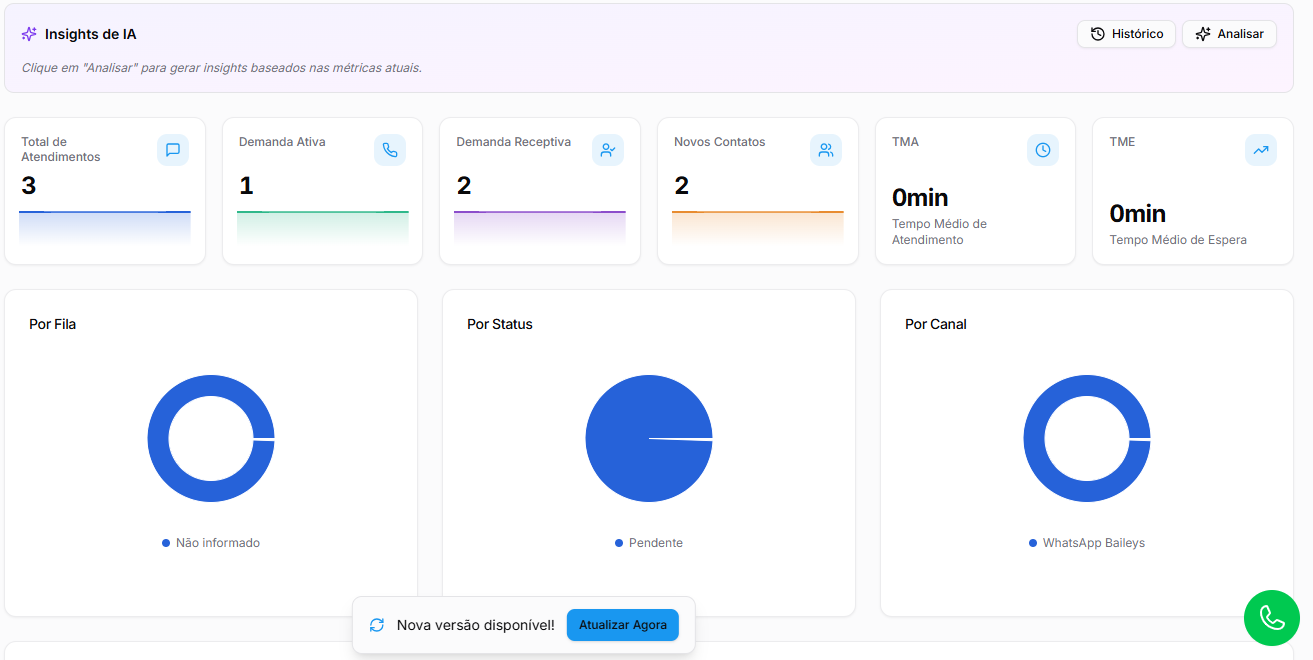Click the clock icon in TMA card
The height and width of the screenshot is (660, 1313).
click(x=1043, y=150)
